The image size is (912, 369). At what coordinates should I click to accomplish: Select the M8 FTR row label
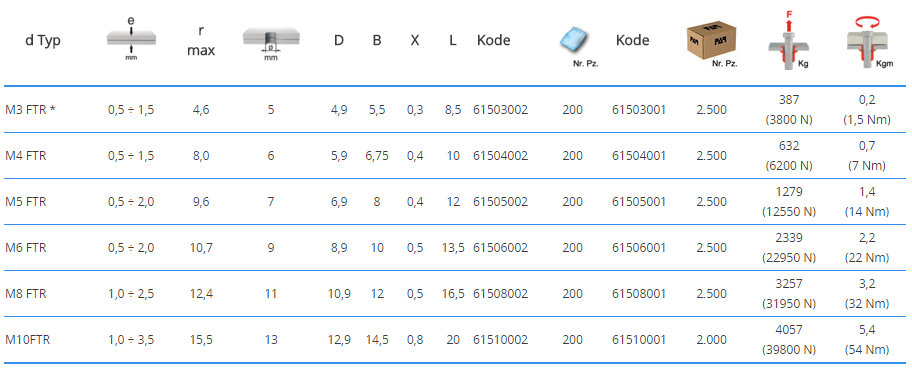point(26,293)
